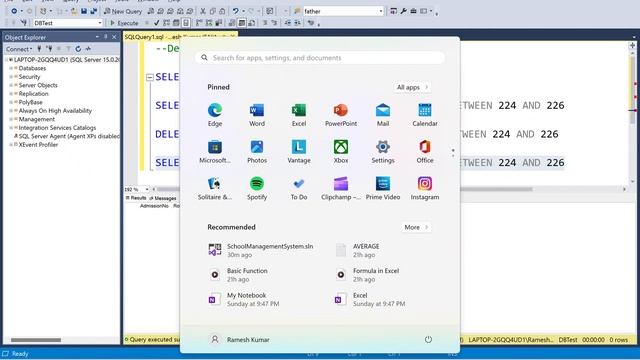Expand the Server Objects node

[11, 85]
